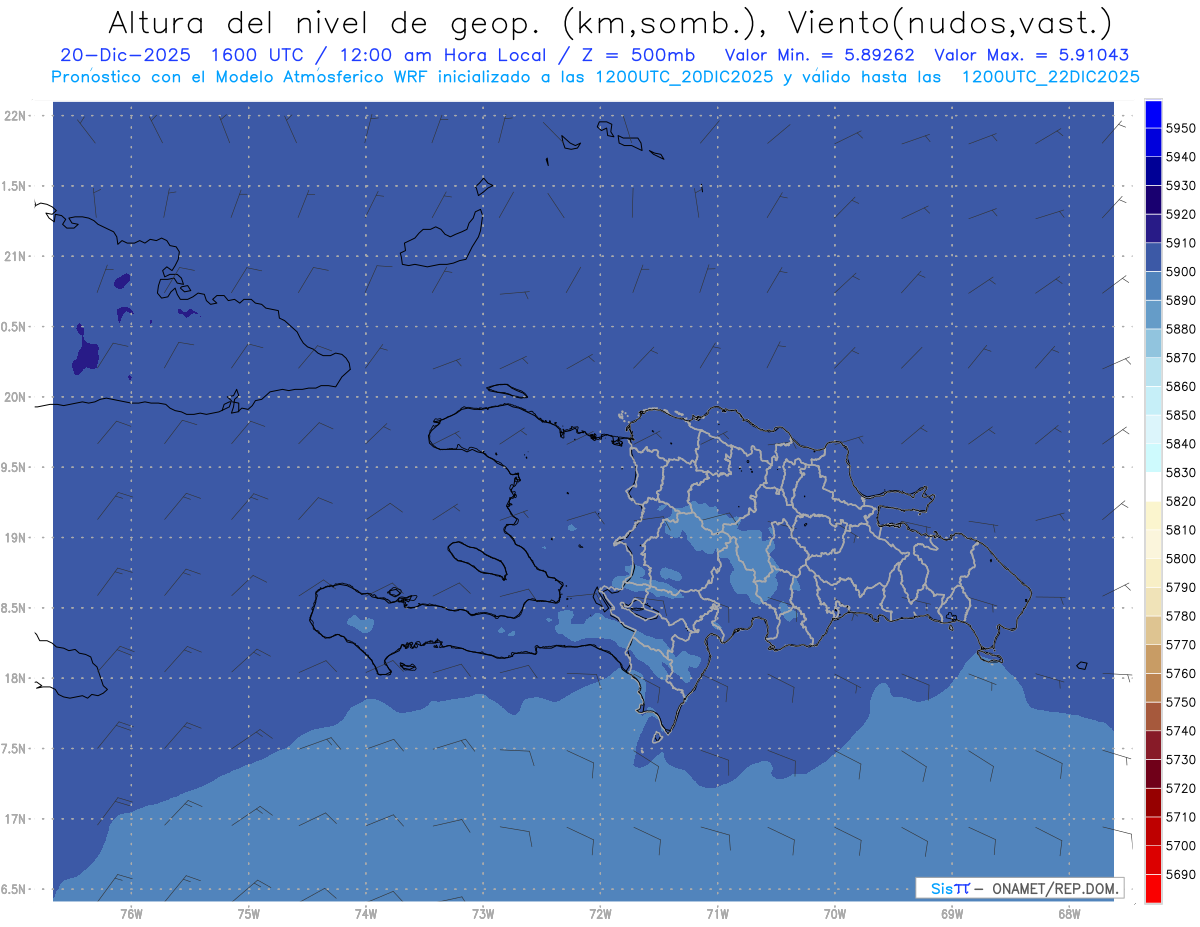Click the legend swatch between 5870 and 5860
The image size is (1200, 927).
click(x=1153, y=372)
